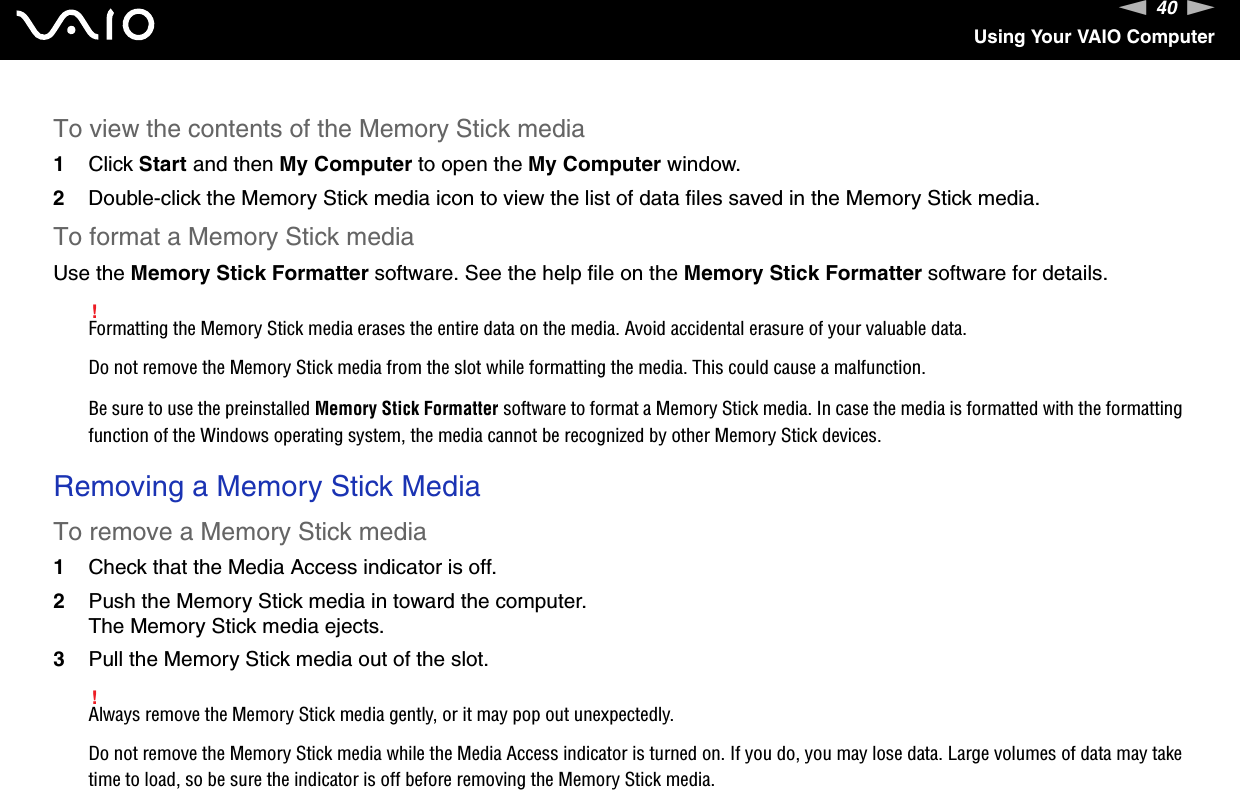Open the 'Using Your VAIO Computer' header link

coord(1094,37)
